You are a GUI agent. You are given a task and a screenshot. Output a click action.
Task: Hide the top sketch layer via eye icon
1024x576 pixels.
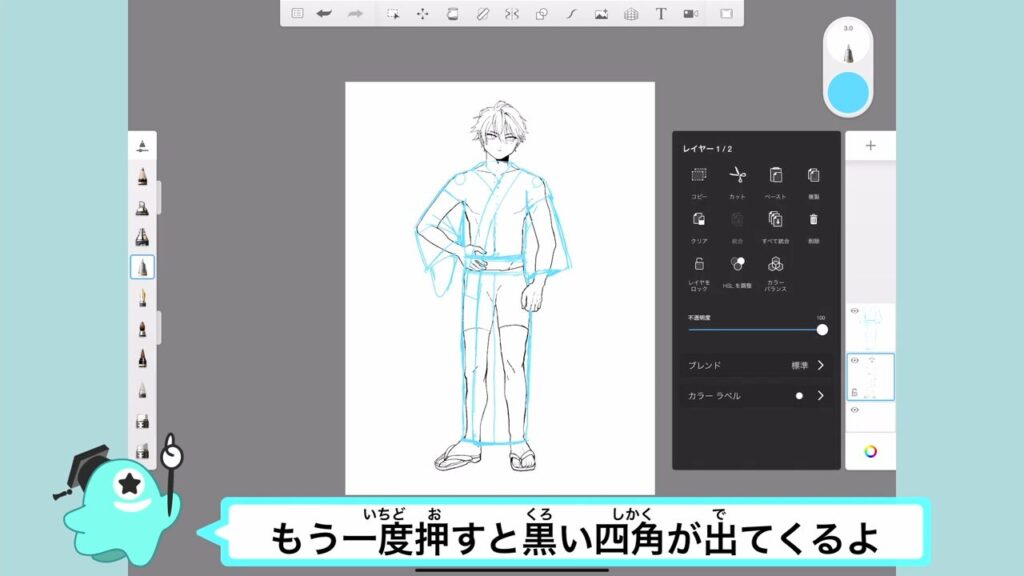(x=854, y=311)
